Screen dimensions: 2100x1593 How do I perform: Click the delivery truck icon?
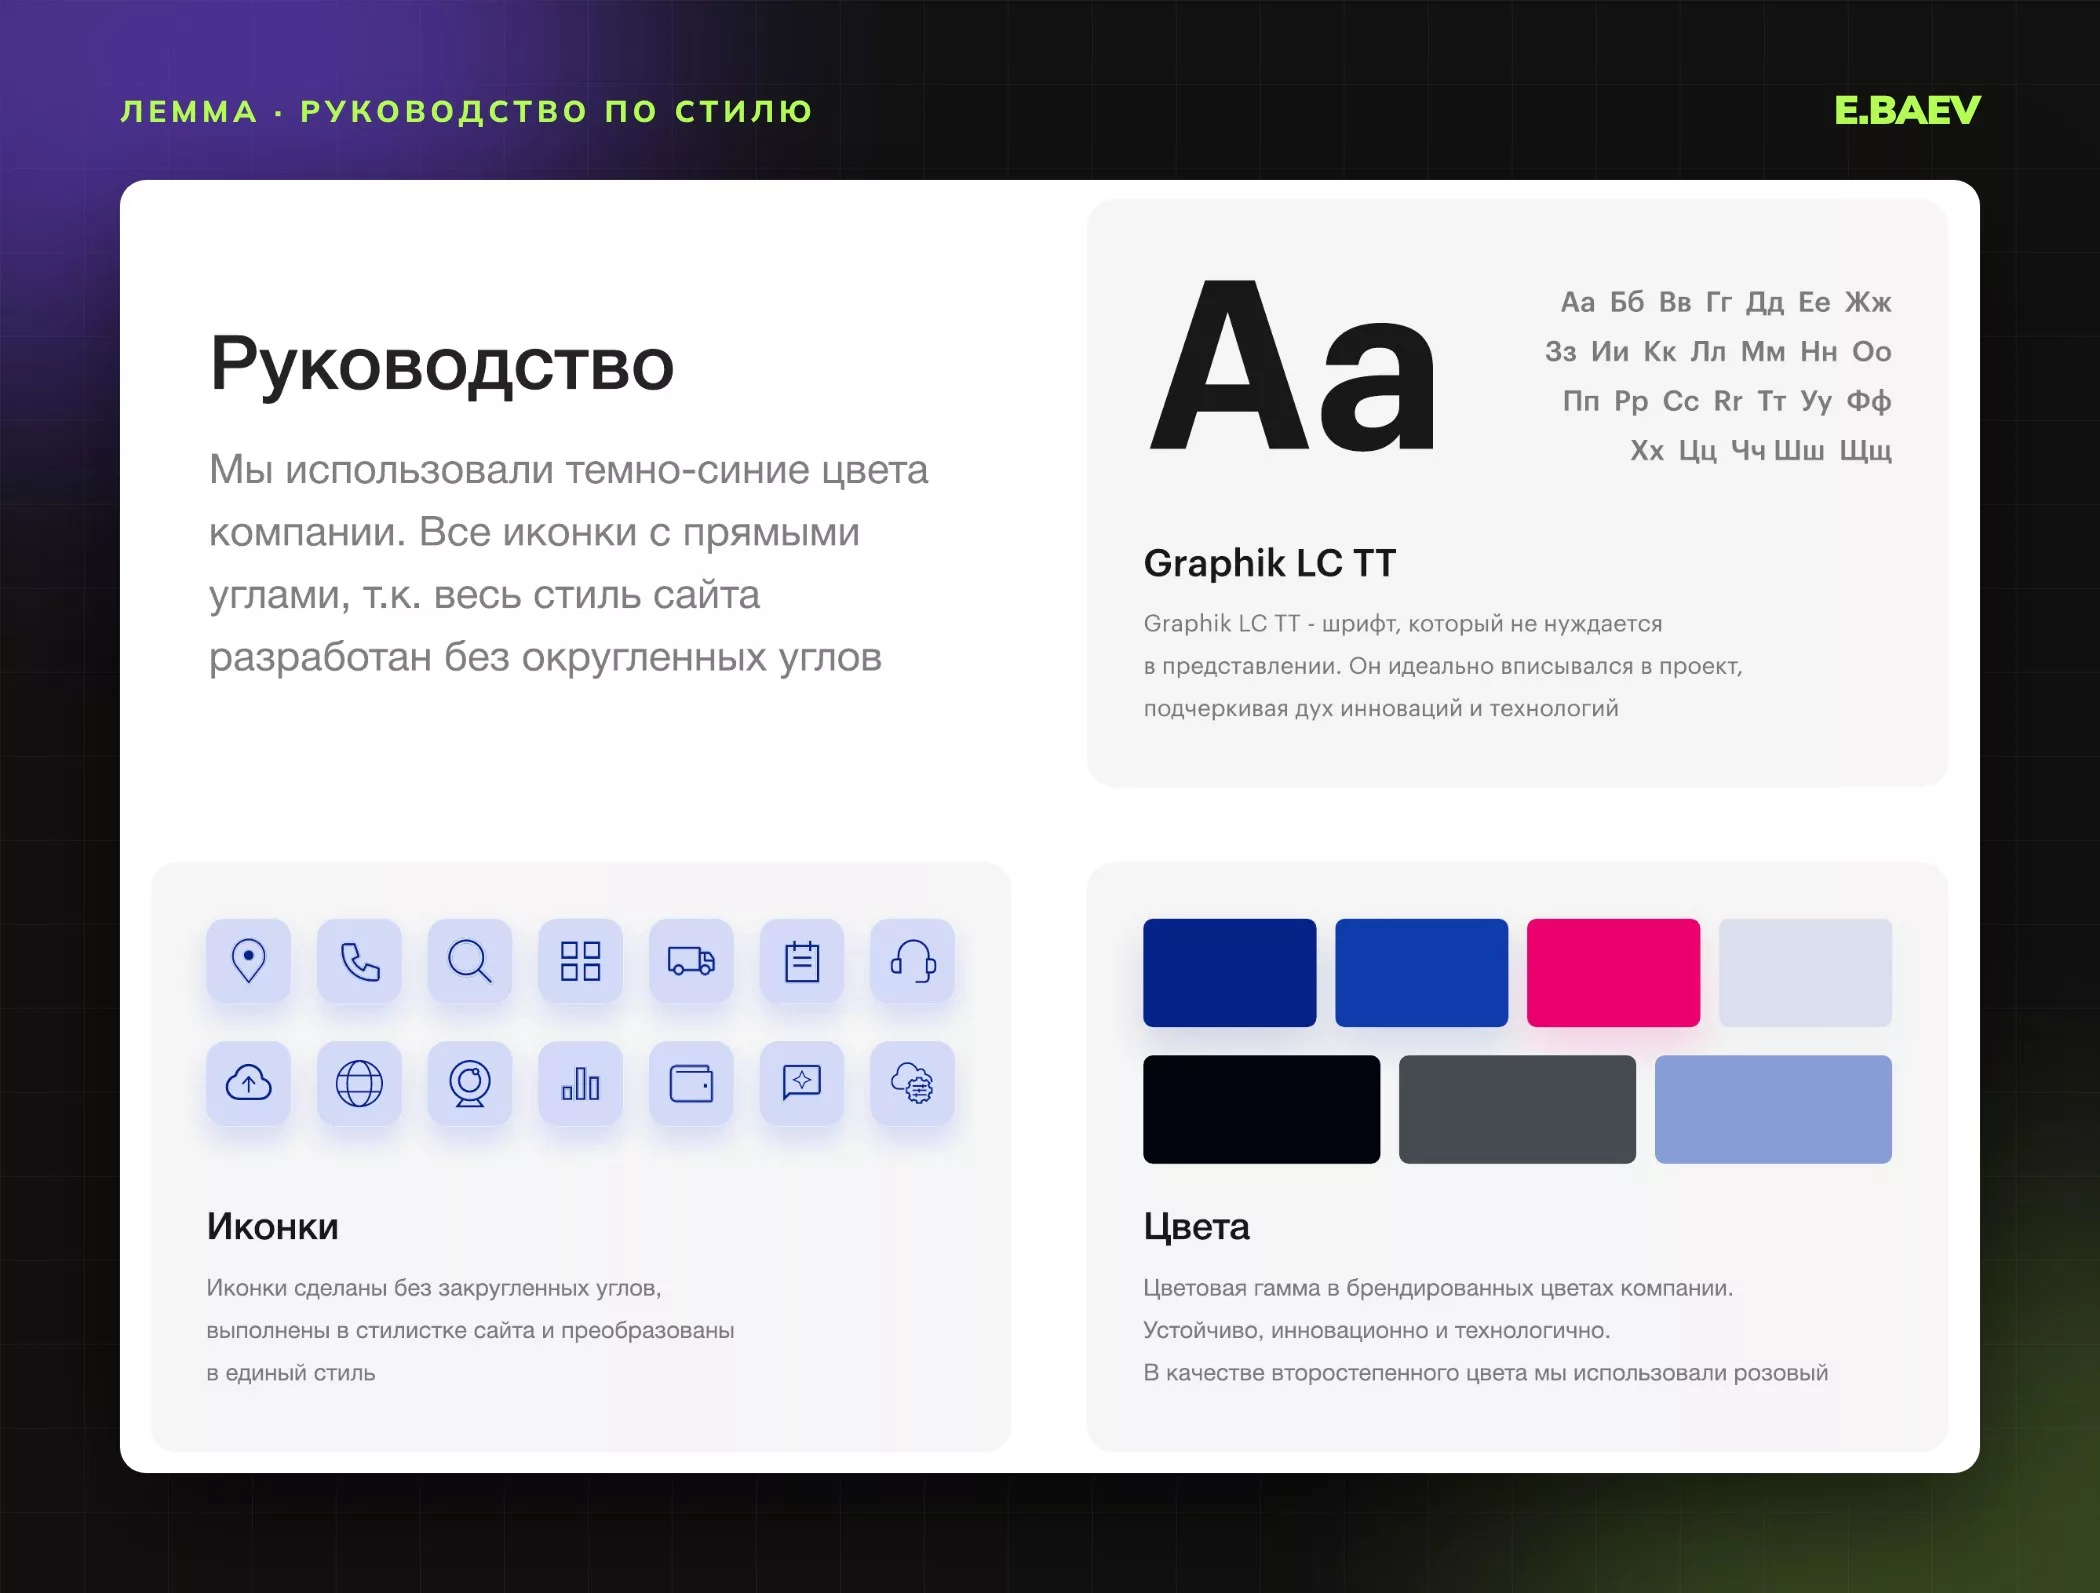691,961
